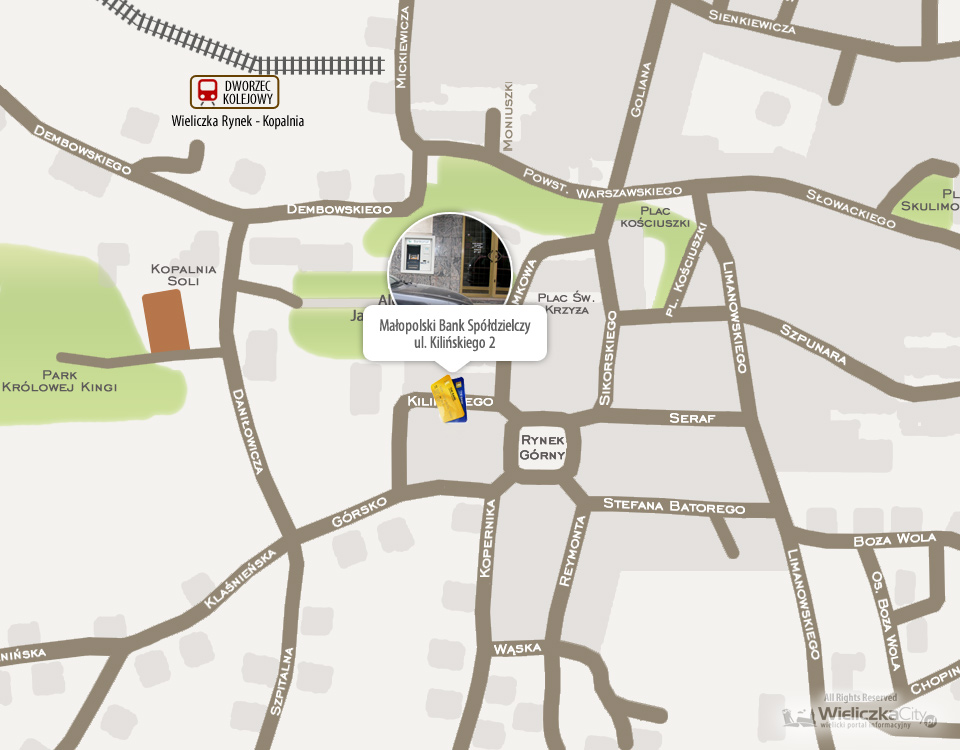Screen dimensions: 960x750
Task: Click the red train station icon
Action: 208,92
